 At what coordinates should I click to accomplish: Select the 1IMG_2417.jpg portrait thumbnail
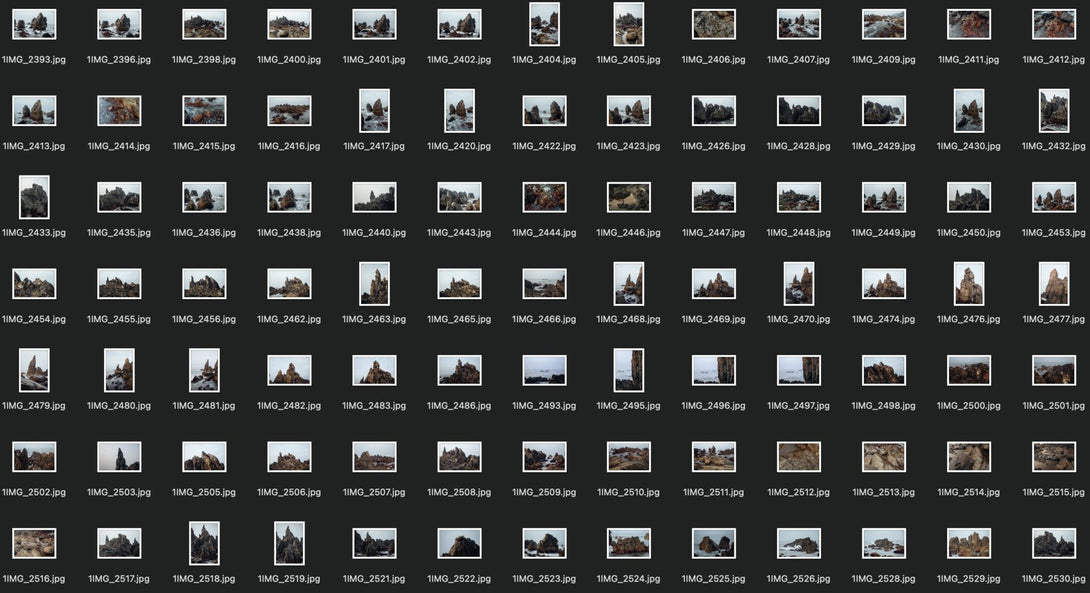click(374, 111)
